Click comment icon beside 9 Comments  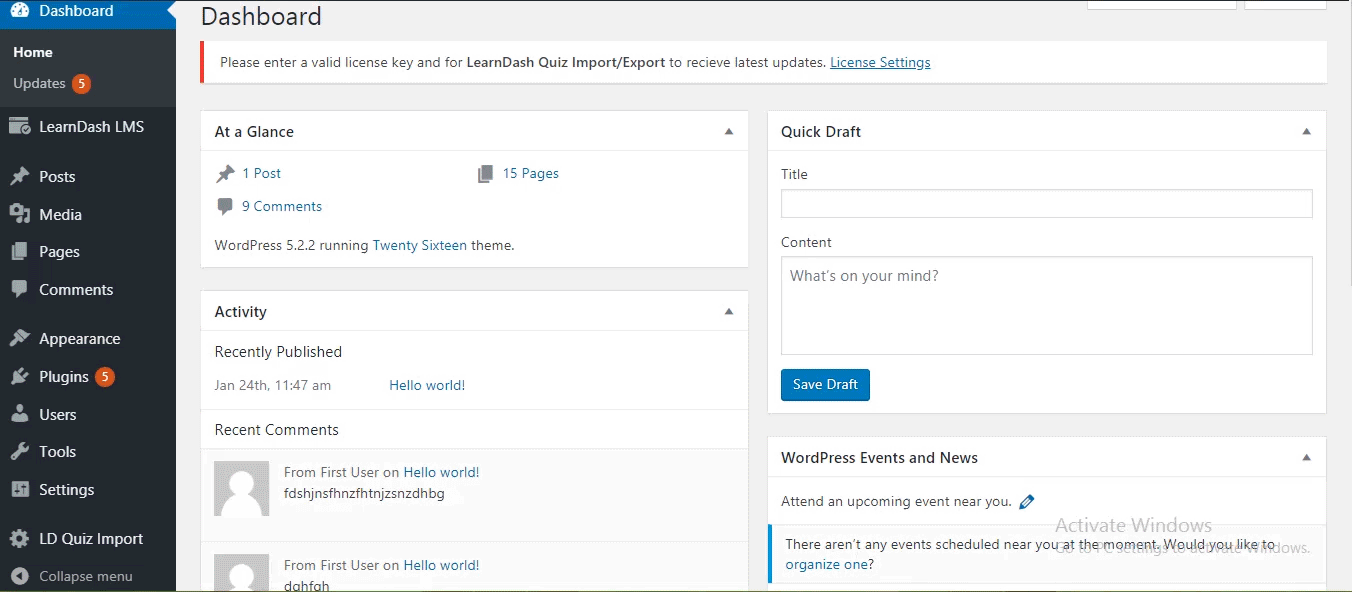[x=225, y=207]
